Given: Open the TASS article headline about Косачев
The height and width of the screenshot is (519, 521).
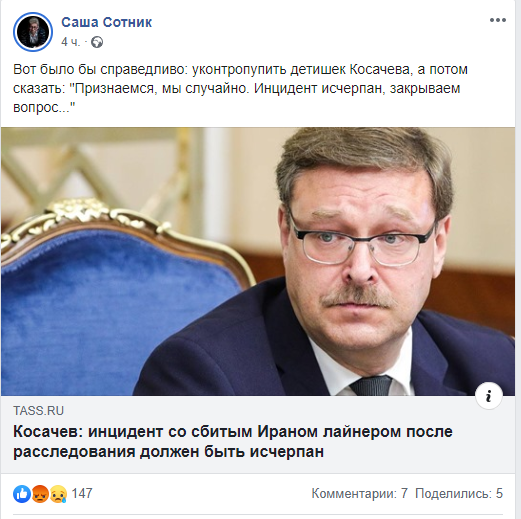Looking at the screenshot, I should click(x=233, y=442).
